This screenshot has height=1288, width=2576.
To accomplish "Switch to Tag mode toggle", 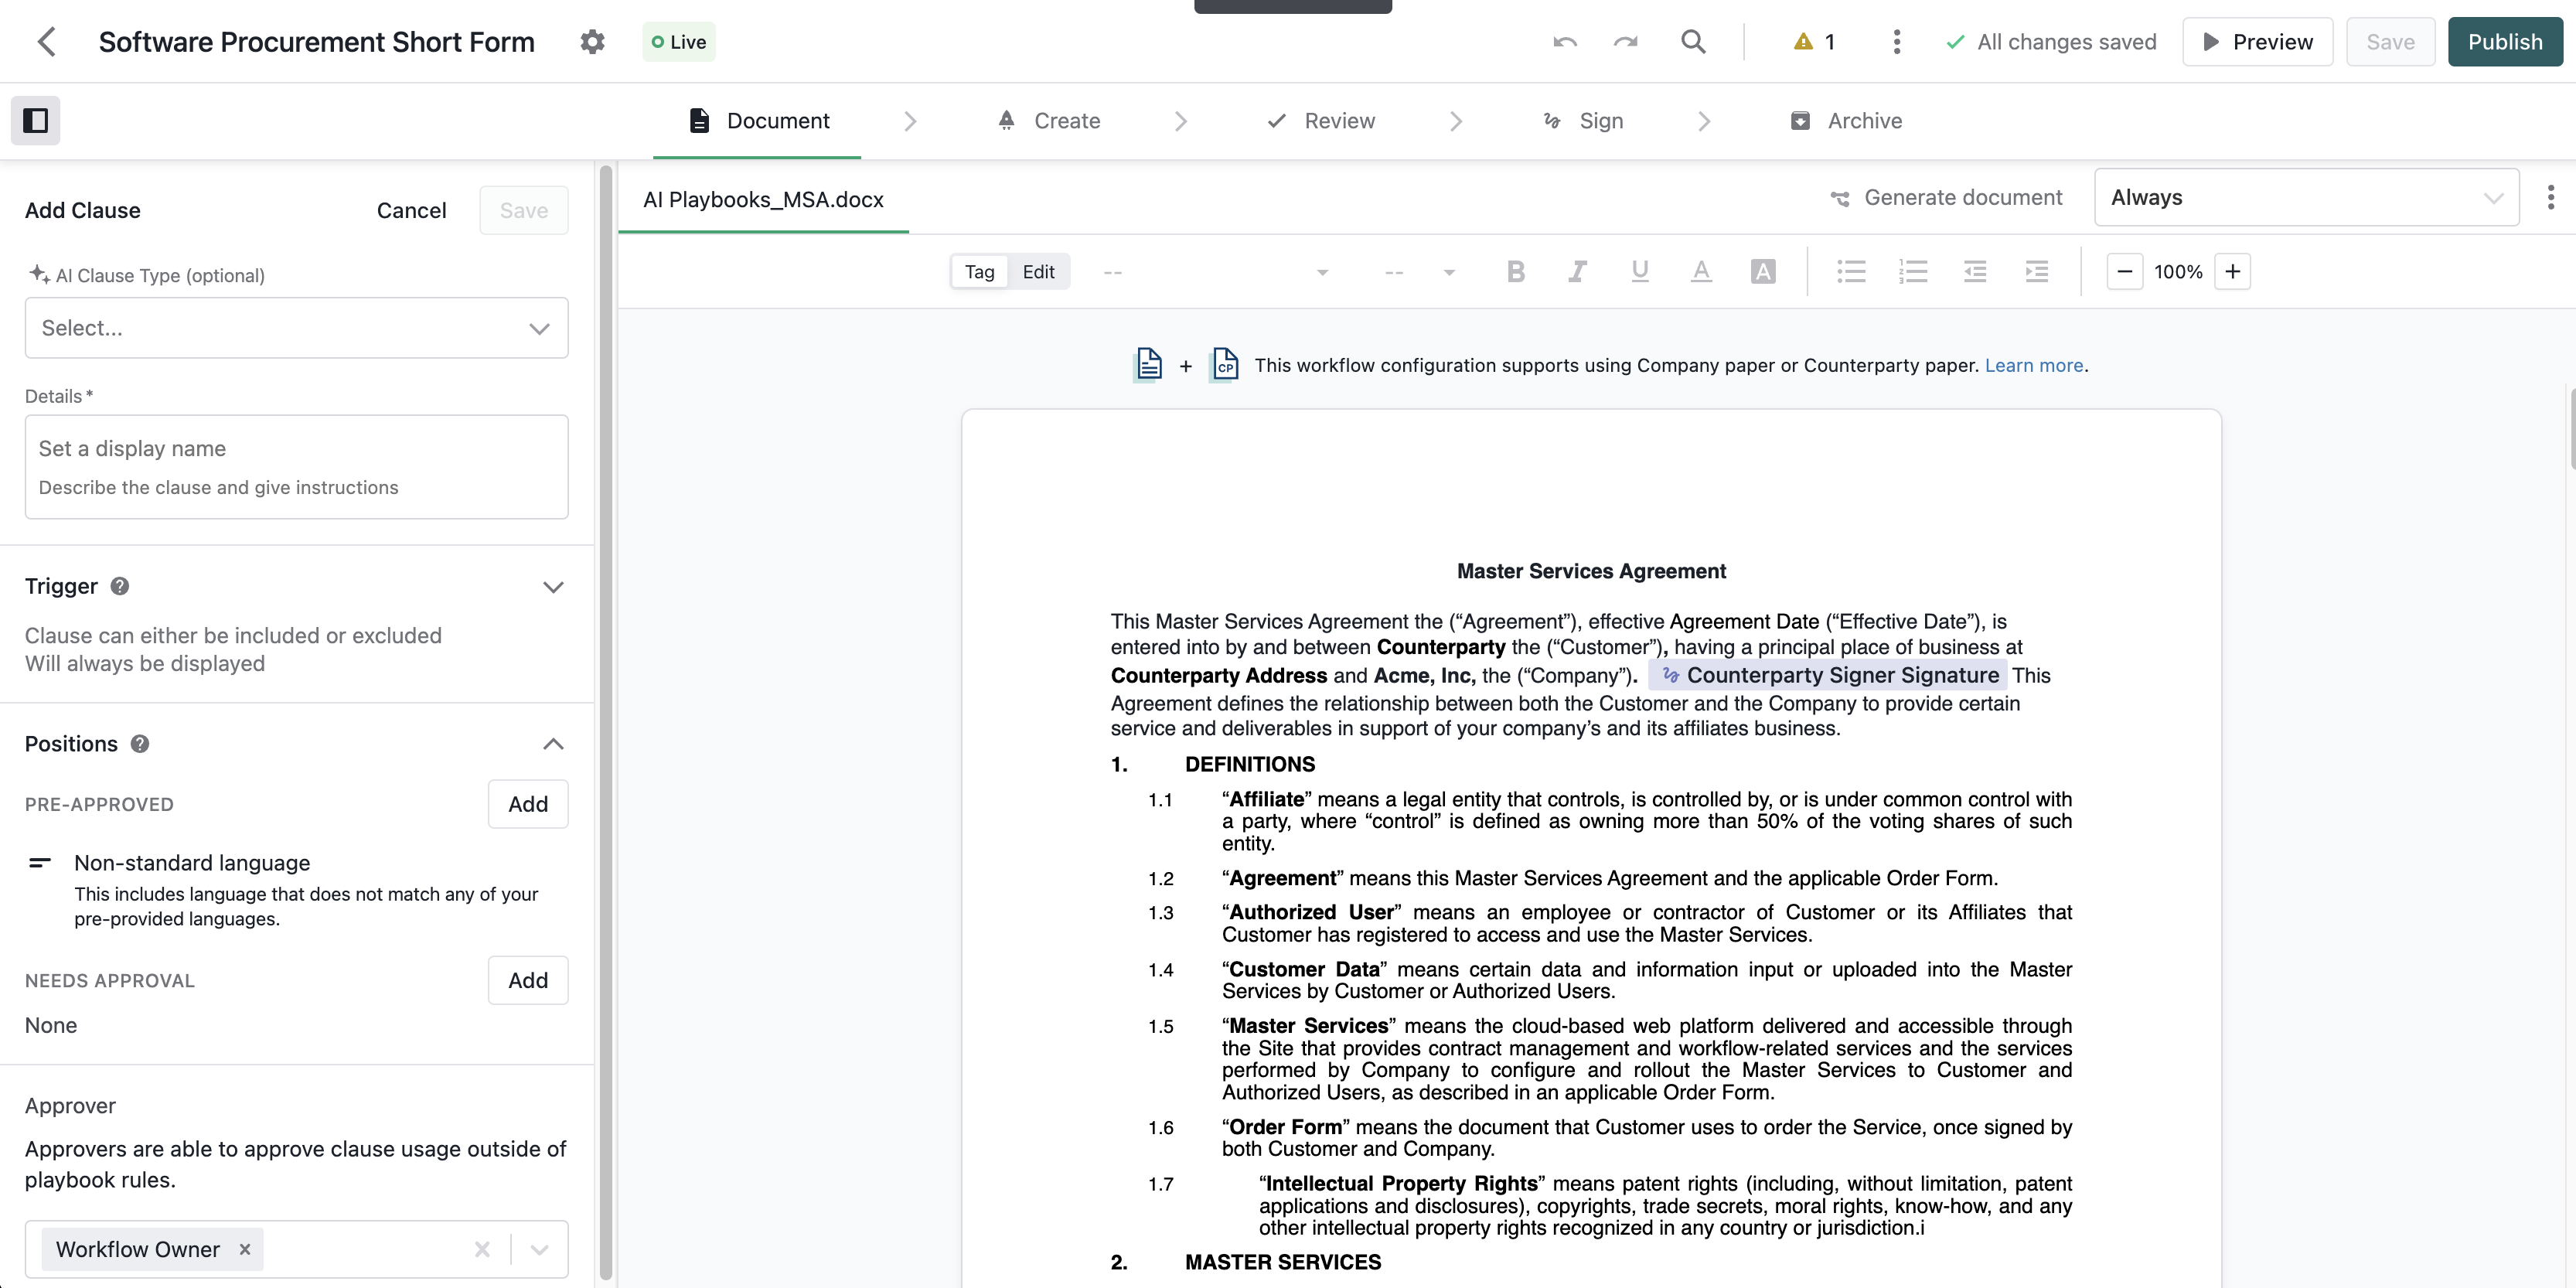I will (979, 272).
